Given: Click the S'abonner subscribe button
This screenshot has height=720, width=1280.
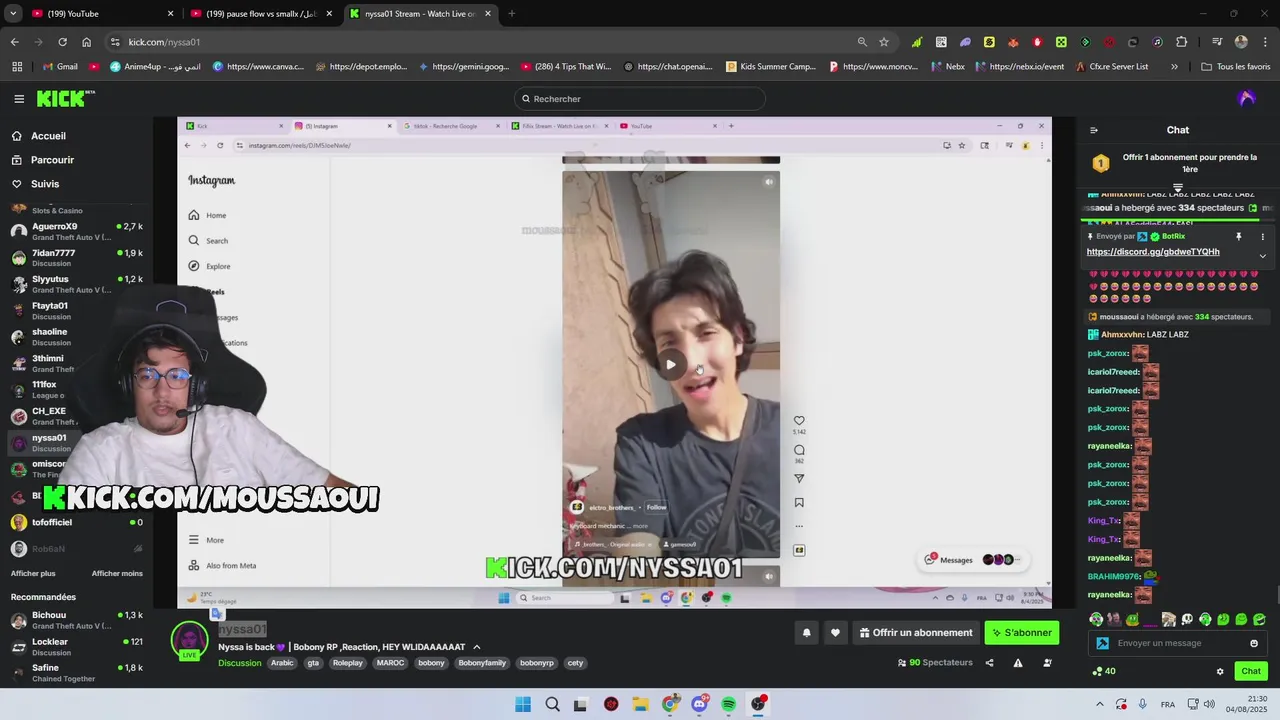Looking at the screenshot, I should [1021, 633].
